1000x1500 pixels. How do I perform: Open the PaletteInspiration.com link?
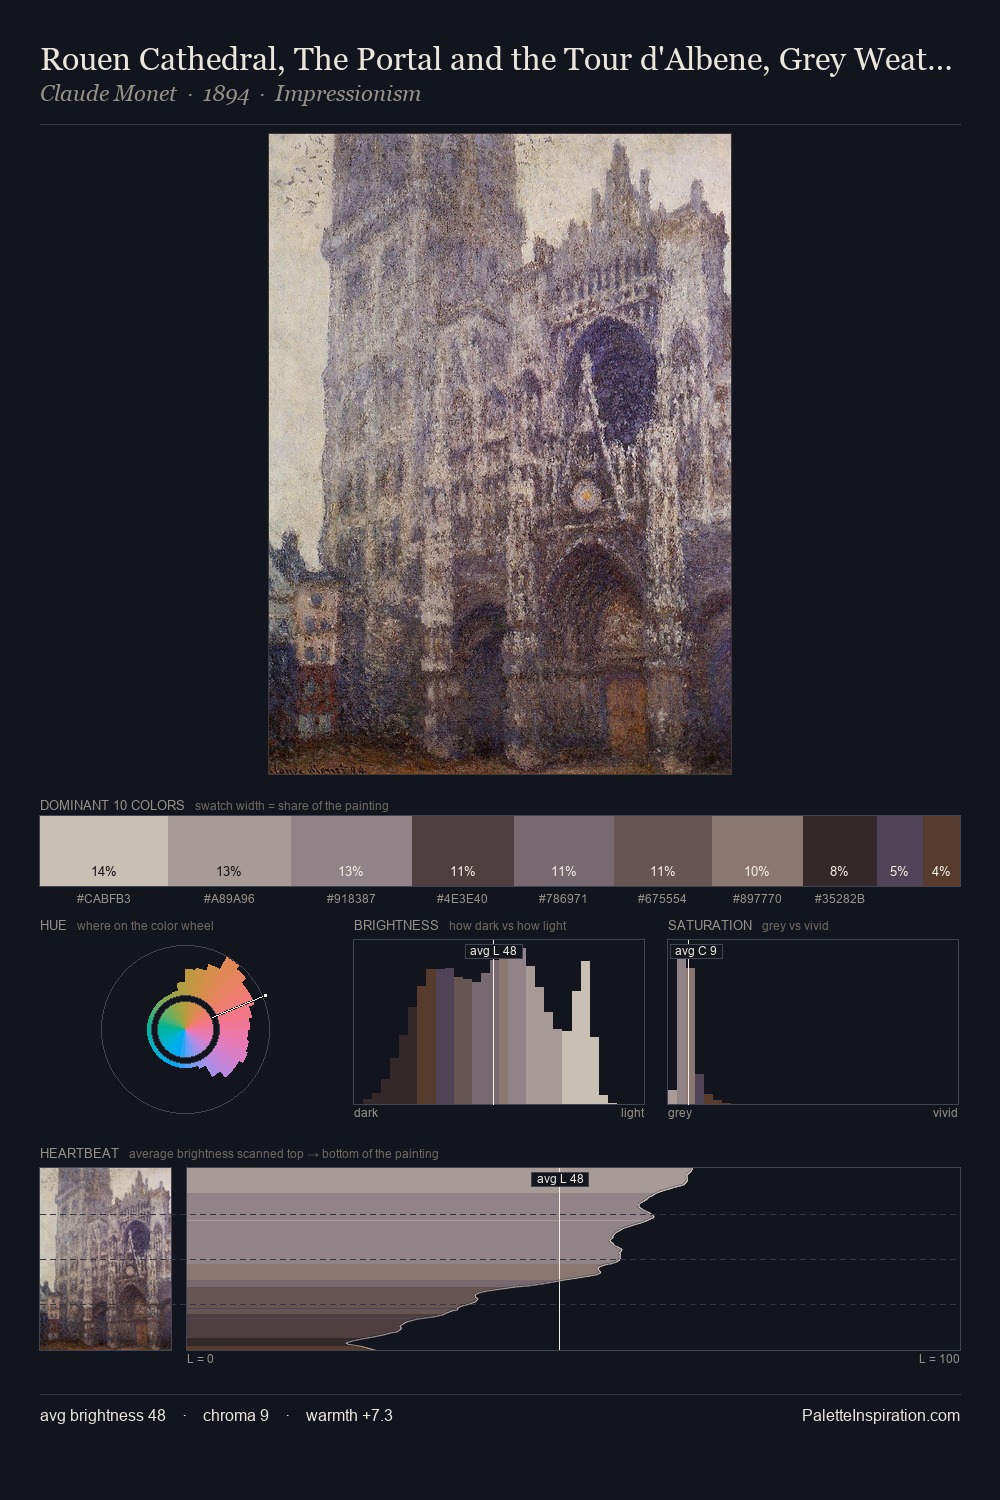pos(881,1415)
